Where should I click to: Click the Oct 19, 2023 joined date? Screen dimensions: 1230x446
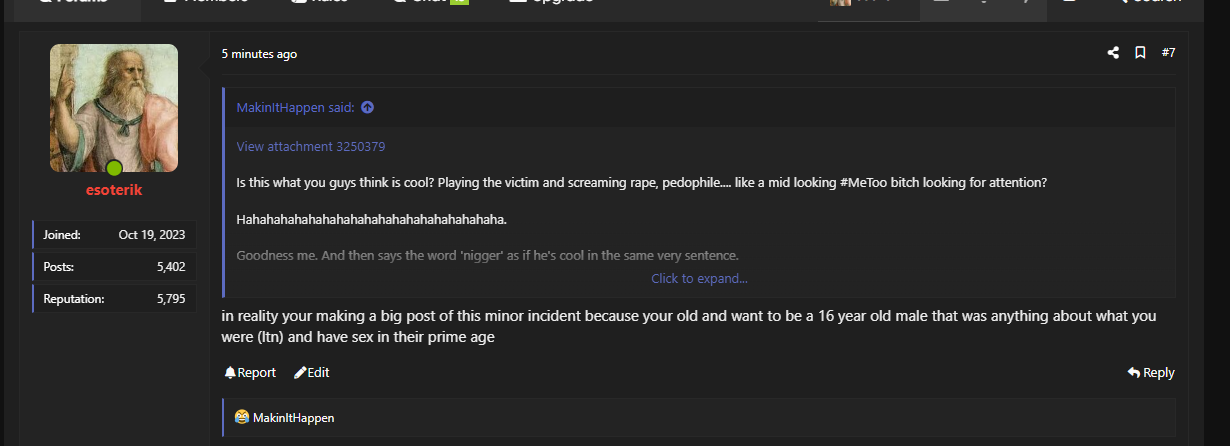tap(151, 235)
